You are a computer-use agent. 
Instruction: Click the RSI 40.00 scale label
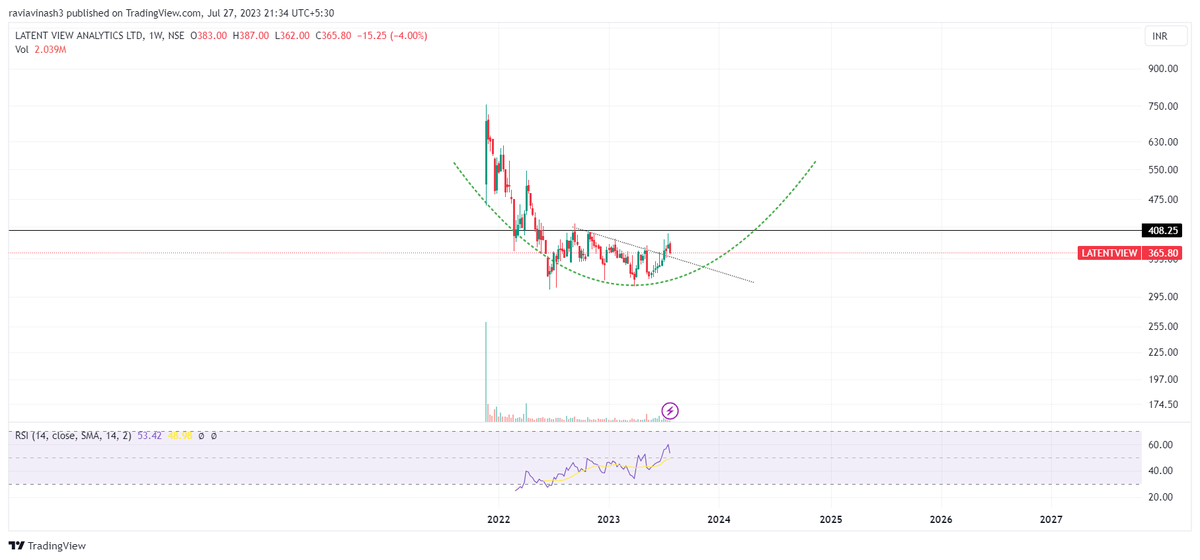click(x=1160, y=471)
